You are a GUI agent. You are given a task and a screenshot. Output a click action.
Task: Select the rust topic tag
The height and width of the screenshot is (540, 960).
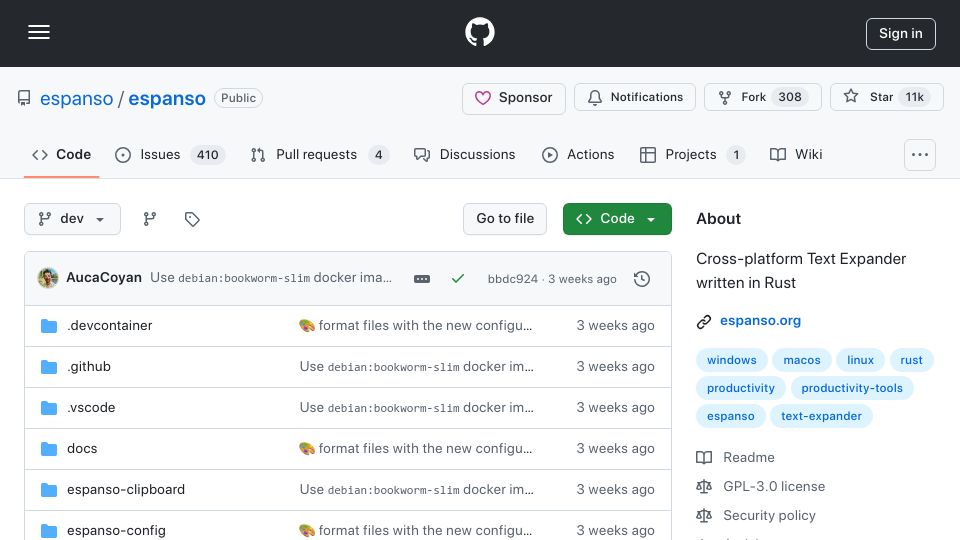point(911,360)
